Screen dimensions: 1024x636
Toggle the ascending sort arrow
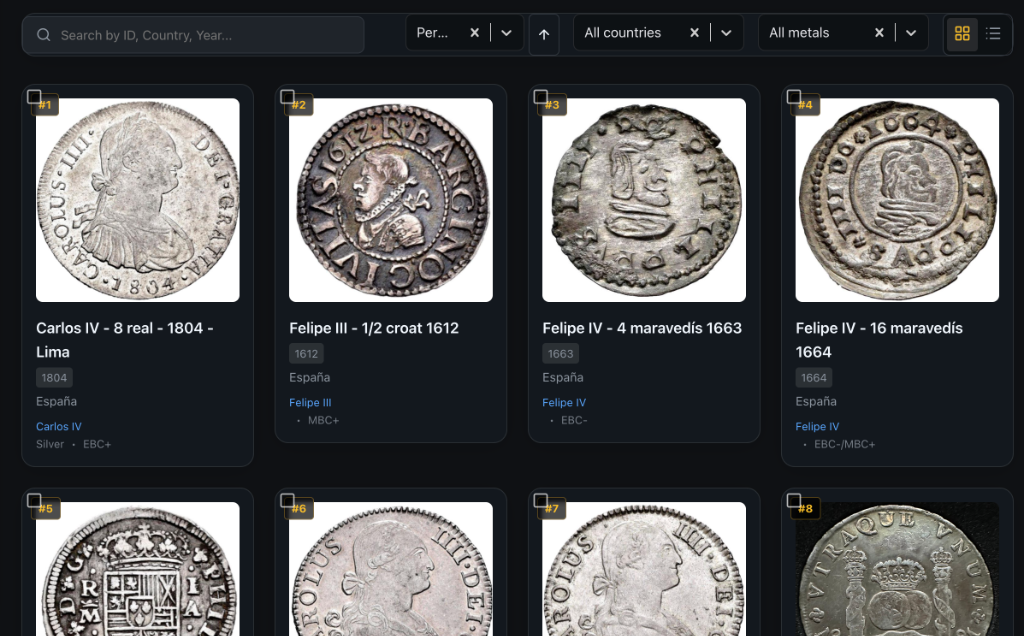click(x=543, y=33)
